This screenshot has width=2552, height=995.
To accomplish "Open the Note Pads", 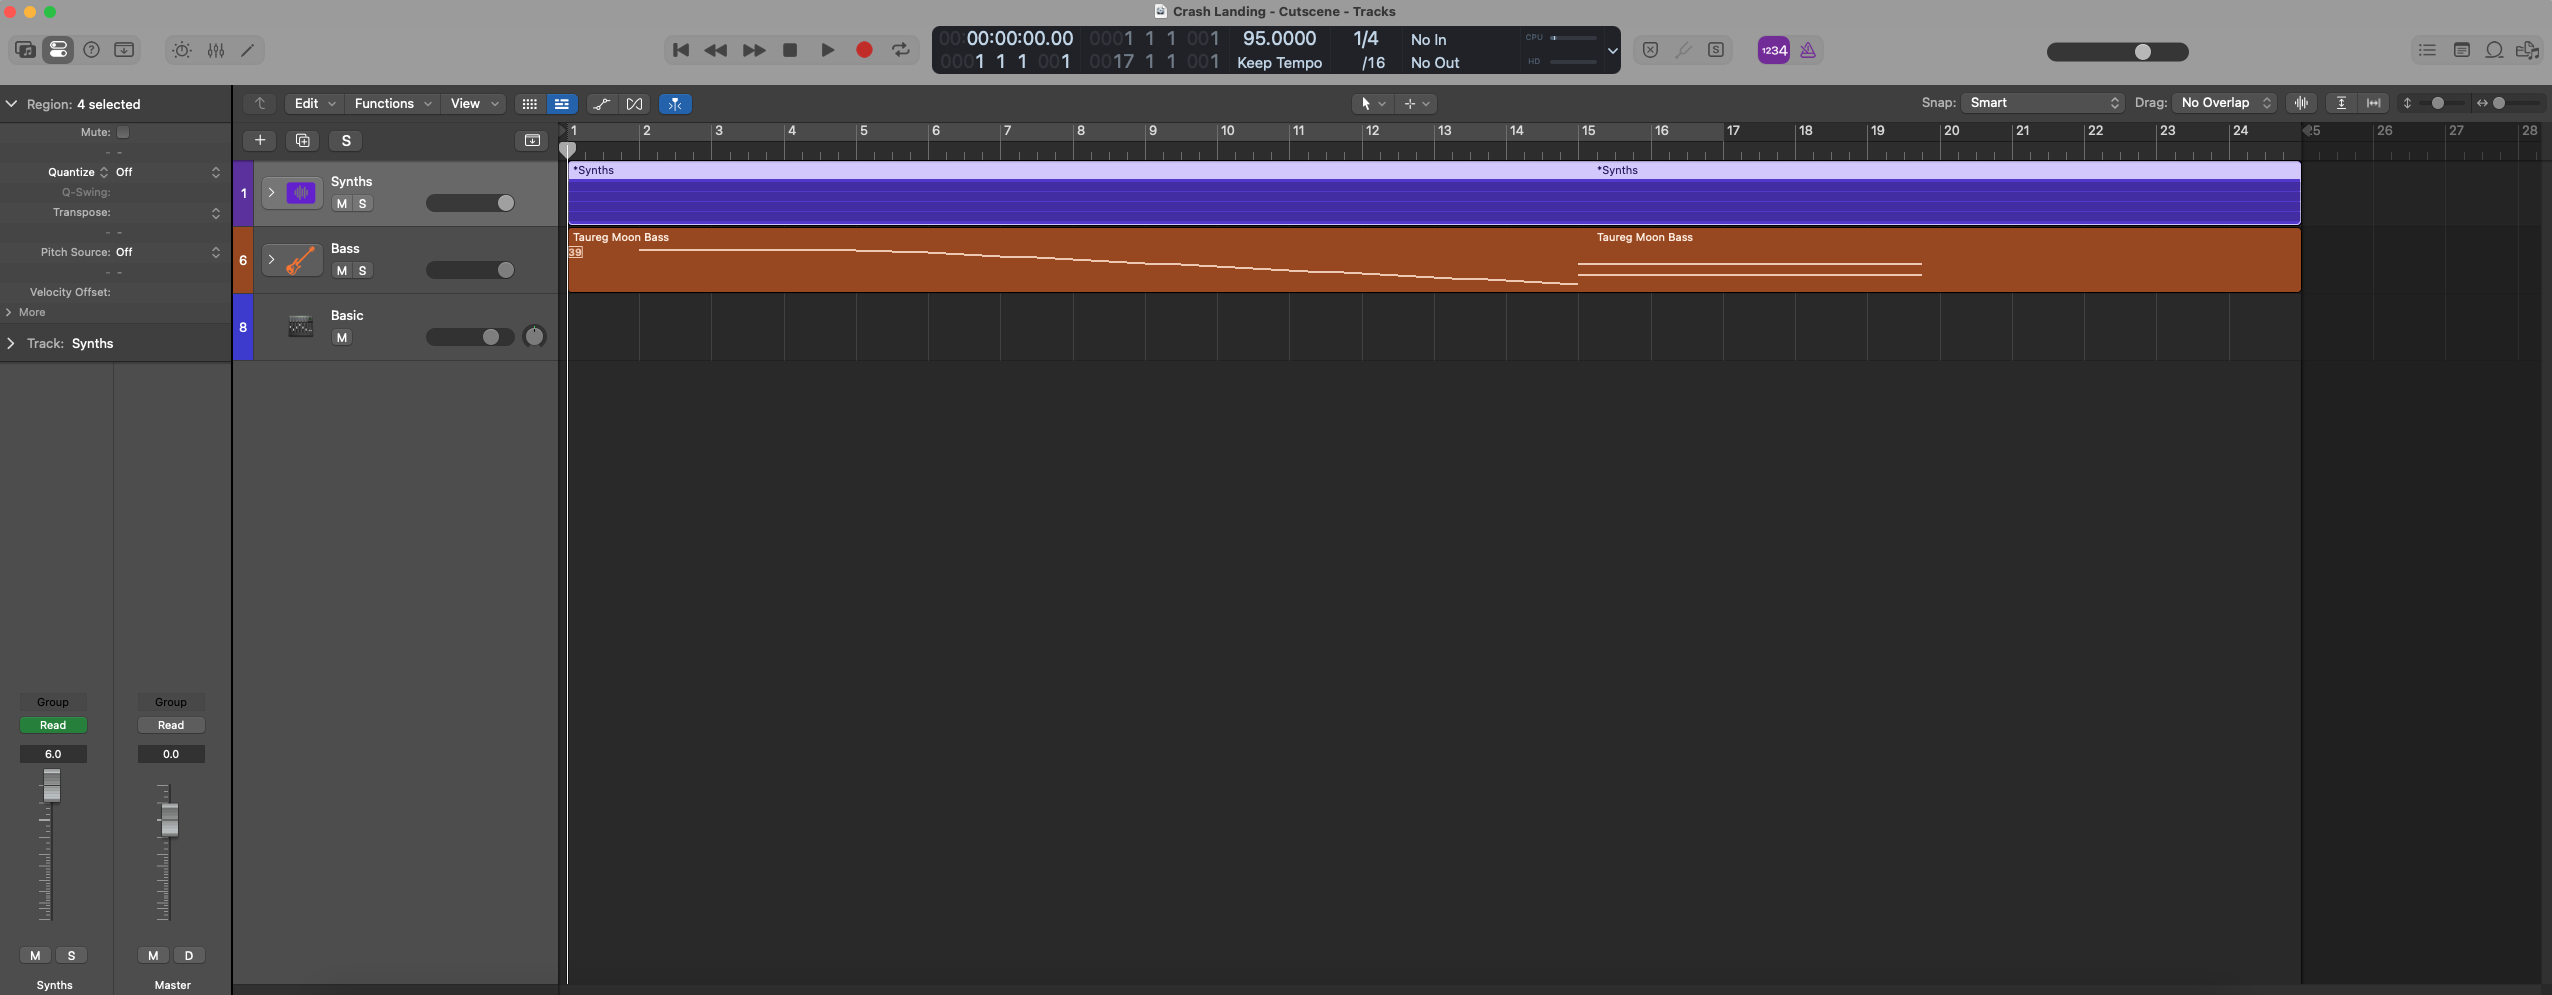I will click(x=2462, y=50).
